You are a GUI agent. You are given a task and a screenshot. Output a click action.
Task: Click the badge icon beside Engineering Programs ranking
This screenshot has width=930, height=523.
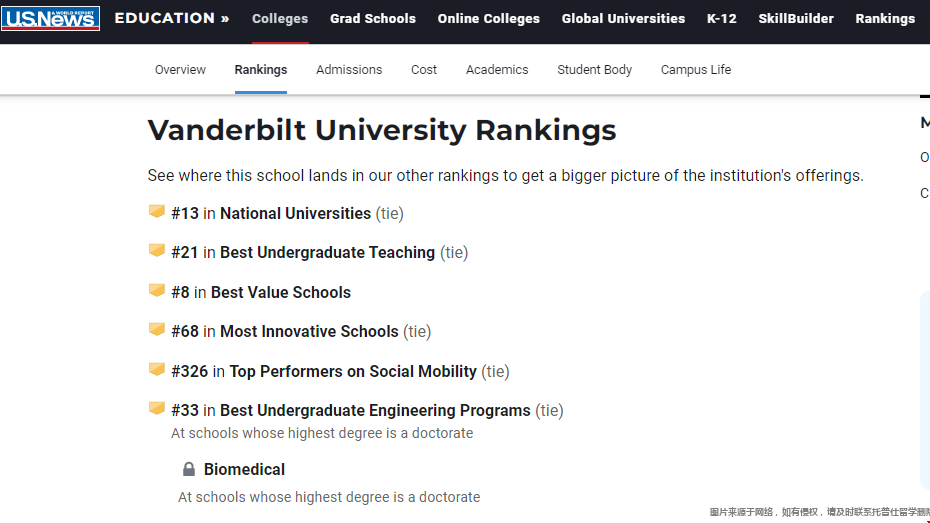[x=157, y=409]
